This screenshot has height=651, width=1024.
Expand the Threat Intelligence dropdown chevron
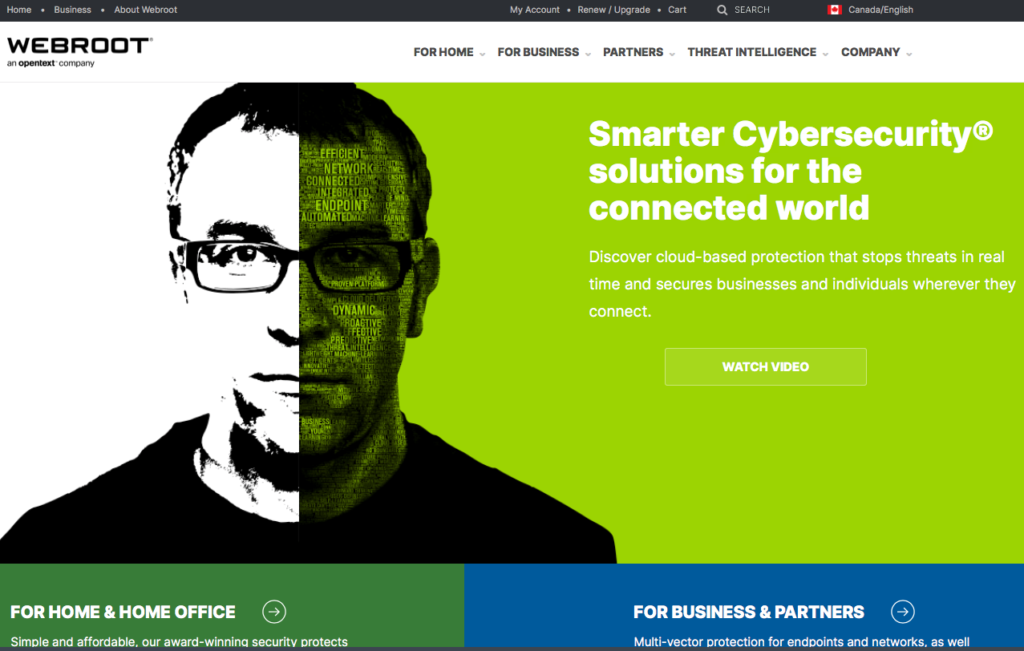[x=825, y=54]
